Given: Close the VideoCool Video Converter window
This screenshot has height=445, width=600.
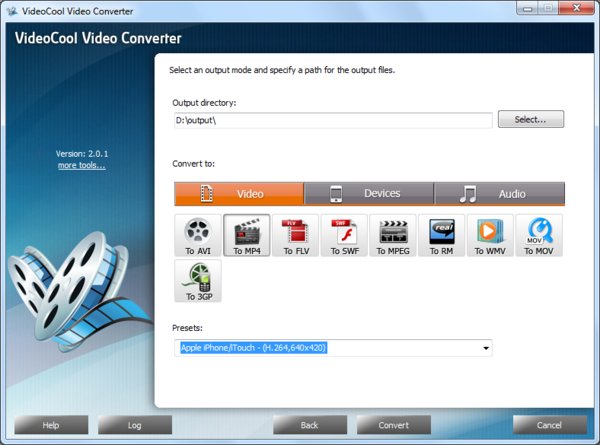Looking at the screenshot, I should (576, 8).
